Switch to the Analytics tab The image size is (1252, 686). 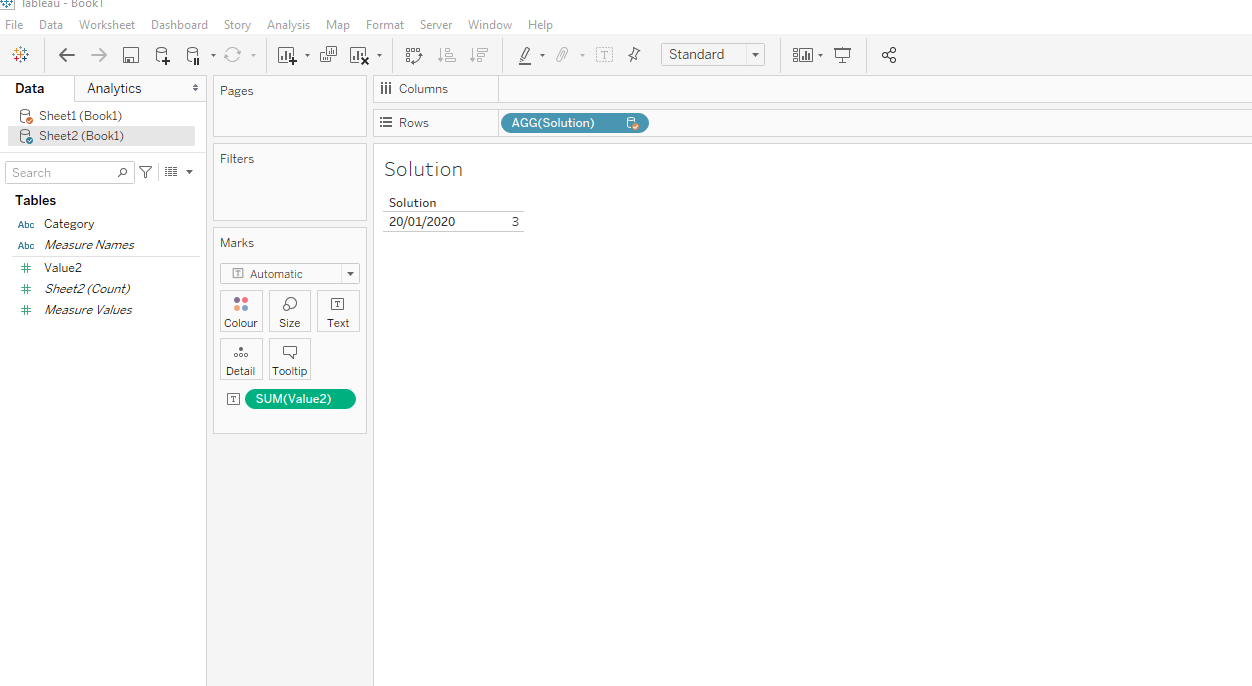pos(114,88)
